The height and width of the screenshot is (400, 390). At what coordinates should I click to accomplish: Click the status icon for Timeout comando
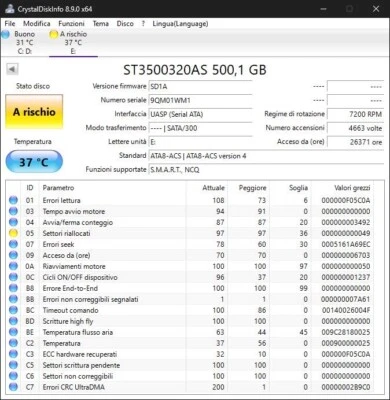[x=13, y=310]
